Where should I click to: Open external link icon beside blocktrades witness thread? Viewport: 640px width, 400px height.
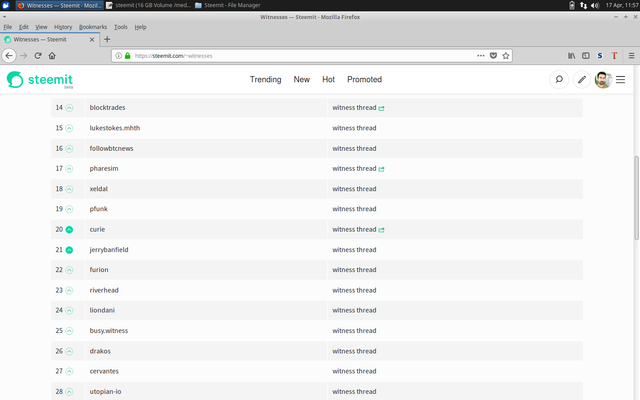click(381, 108)
